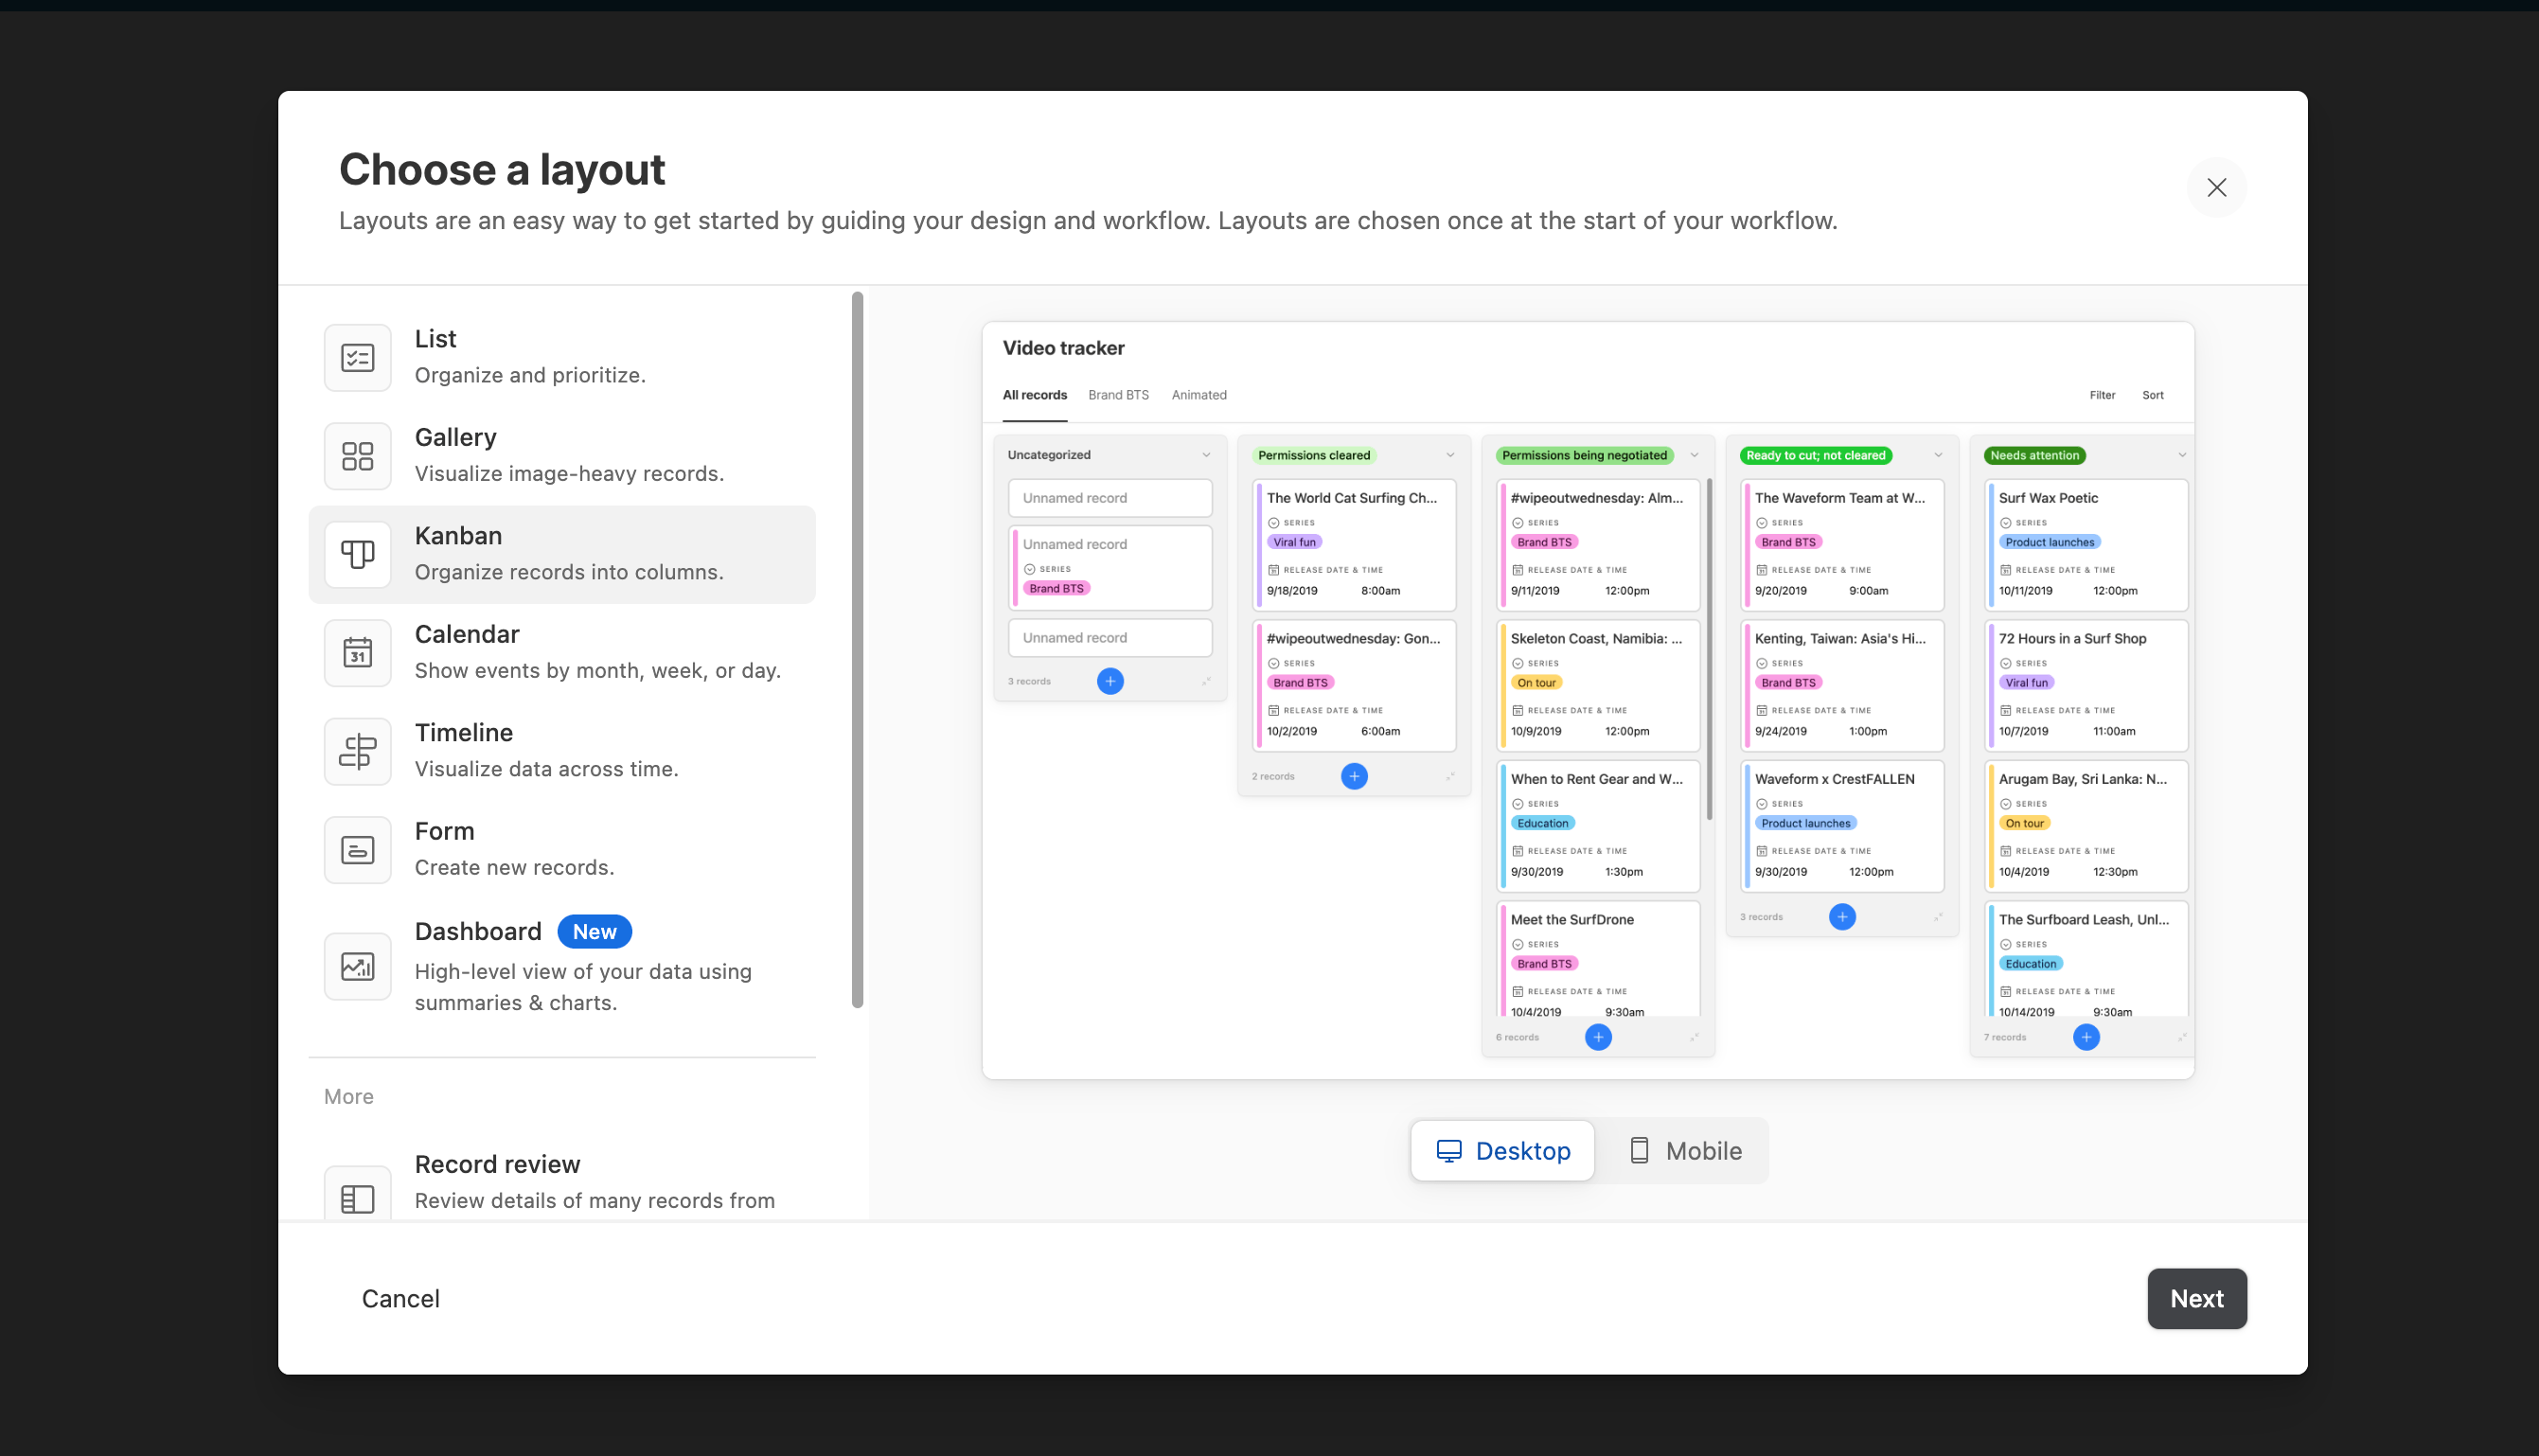Select the Calendar layout icon
Viewport: 2539px width, 1456px height.
coord(356,652)
